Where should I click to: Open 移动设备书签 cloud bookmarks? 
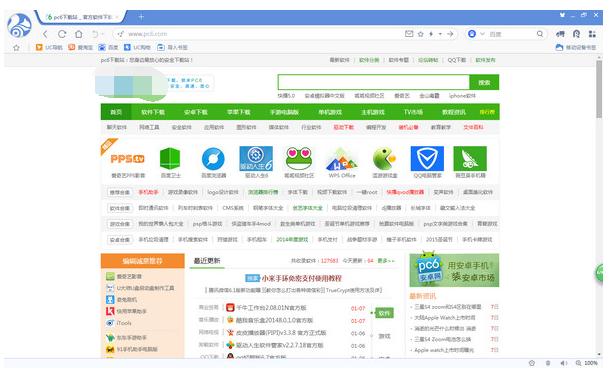coord(575,47)
